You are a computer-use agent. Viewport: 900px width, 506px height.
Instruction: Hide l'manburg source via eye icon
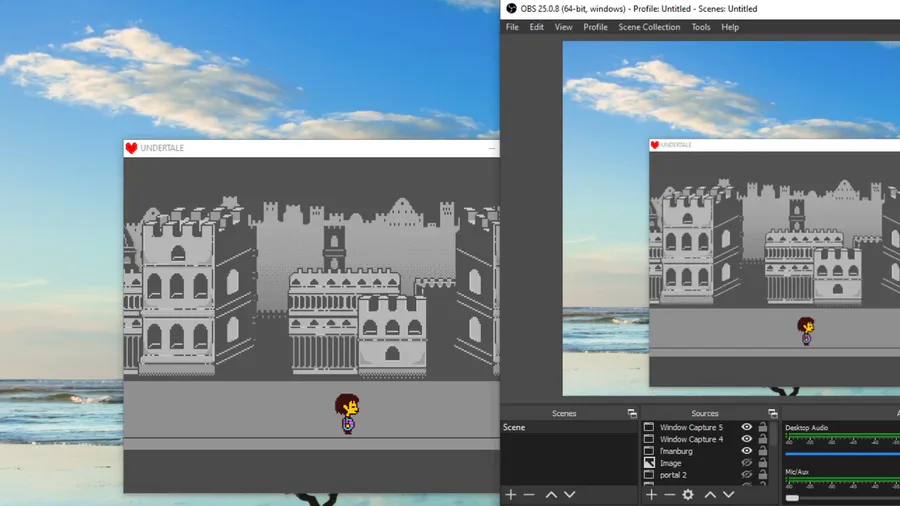click(746, 451)
